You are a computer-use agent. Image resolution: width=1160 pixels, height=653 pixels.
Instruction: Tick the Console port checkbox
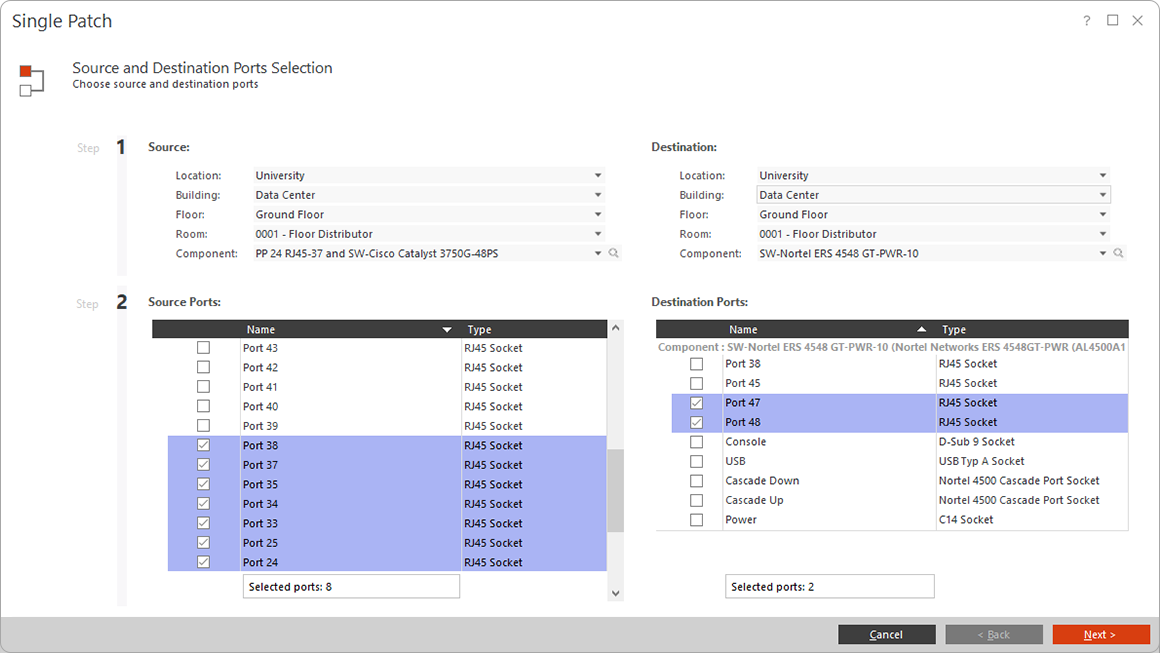(697, 442)
